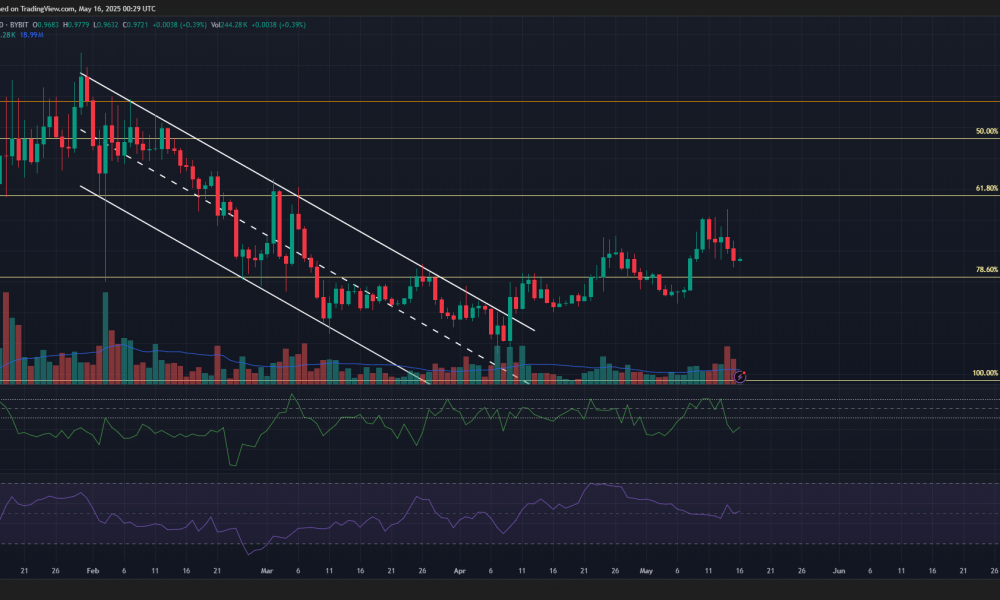Click the open price value O0.9683
The width and height of the screenshot is (1000, 600).
tap(45, 25)
